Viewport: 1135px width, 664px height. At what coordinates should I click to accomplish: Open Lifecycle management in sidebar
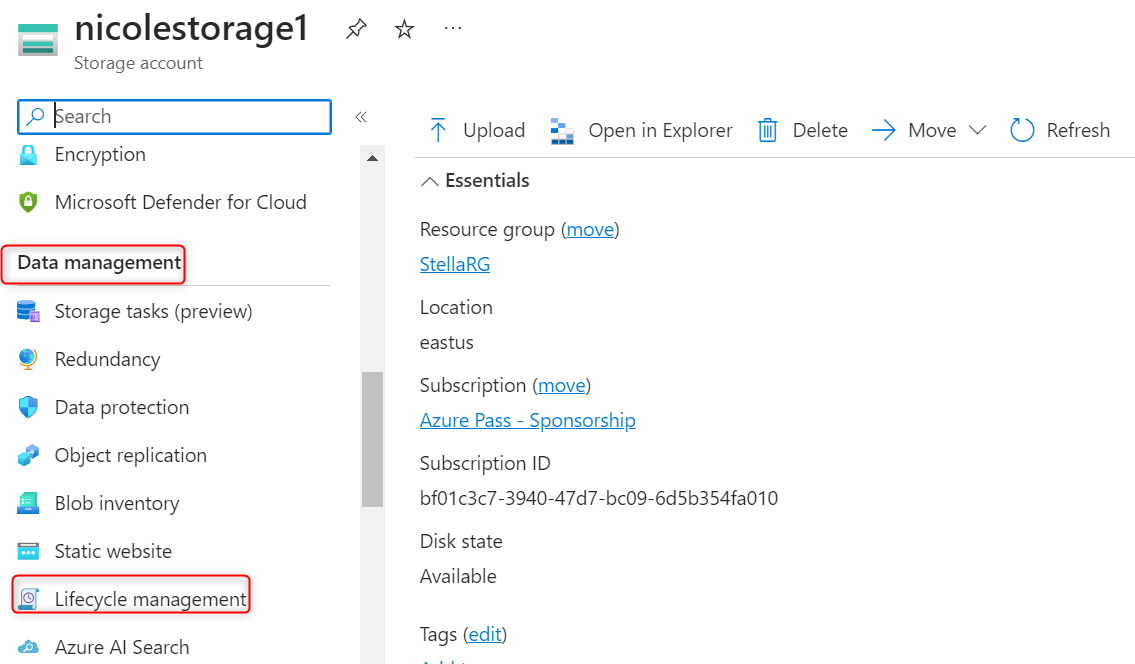150,599
